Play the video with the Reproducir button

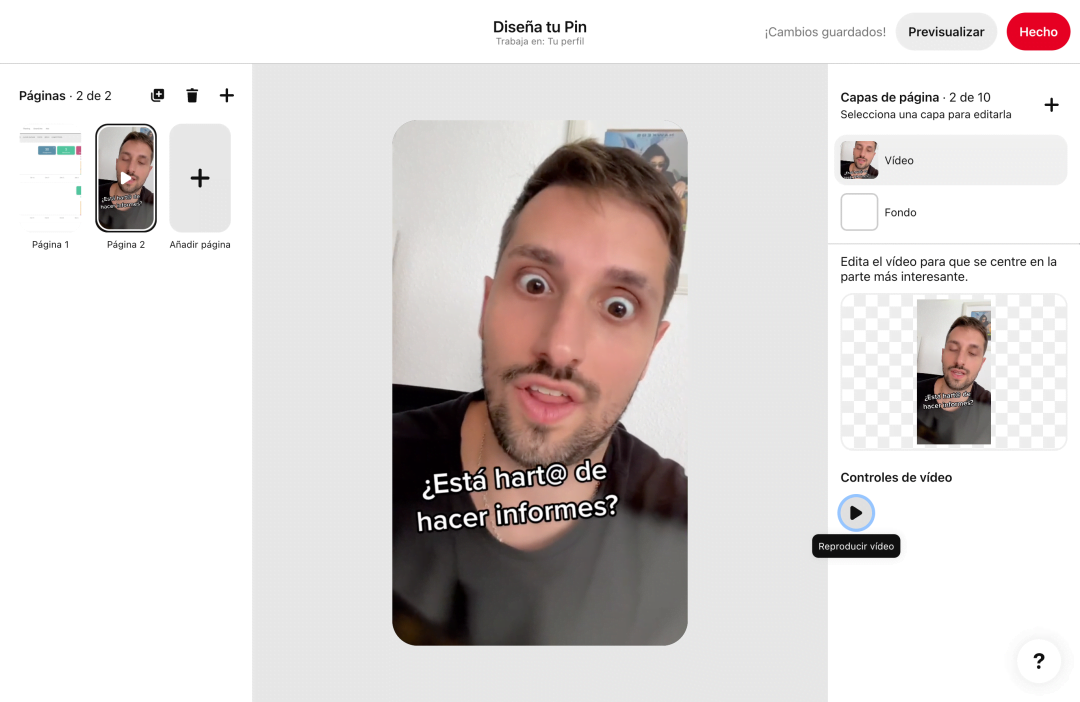pos(855,513)
